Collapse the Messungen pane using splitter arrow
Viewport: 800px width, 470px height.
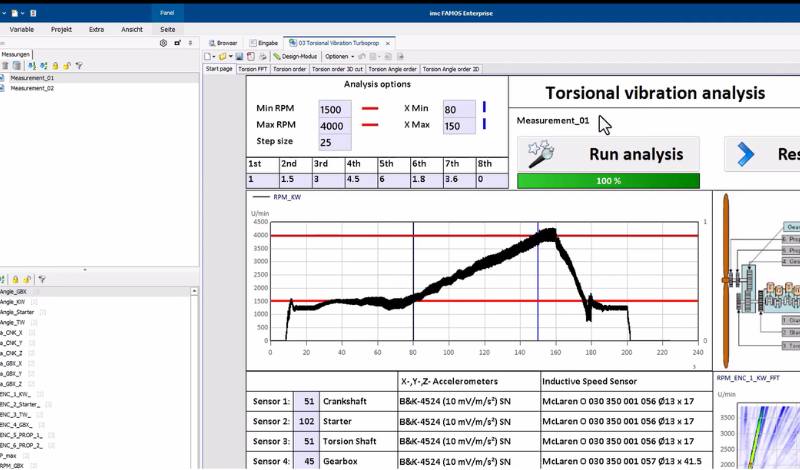pos(84,269)
